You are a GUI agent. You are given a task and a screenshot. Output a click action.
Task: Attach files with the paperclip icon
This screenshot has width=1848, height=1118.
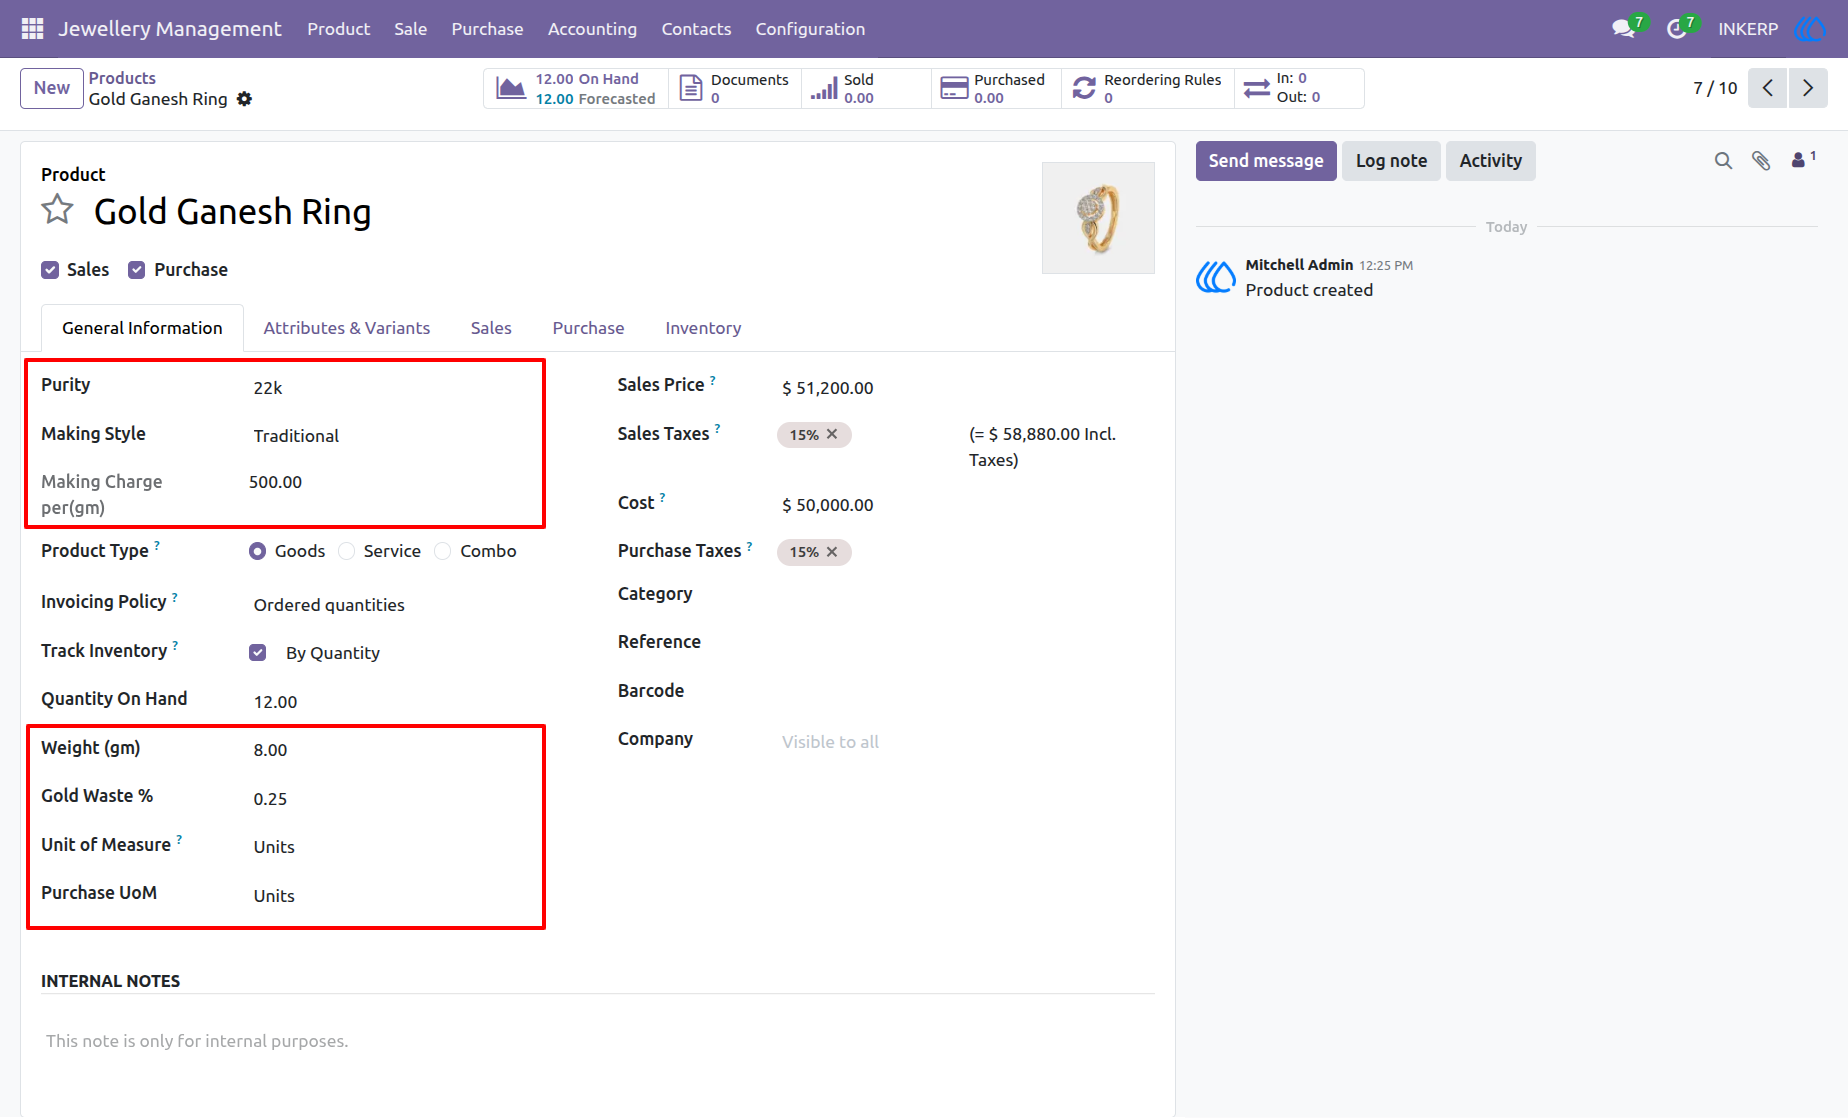(x=1761, y=161)
